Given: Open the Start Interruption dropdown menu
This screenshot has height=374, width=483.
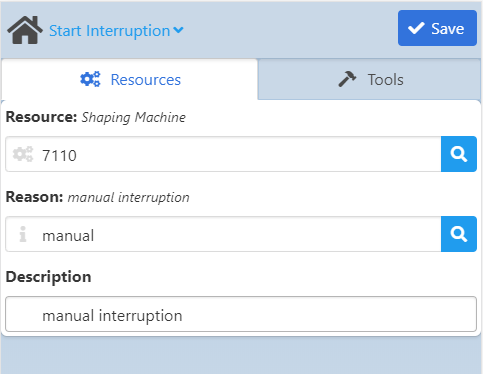Looking at the screenshot, I should pyautogui.click(x=116, y=31).
